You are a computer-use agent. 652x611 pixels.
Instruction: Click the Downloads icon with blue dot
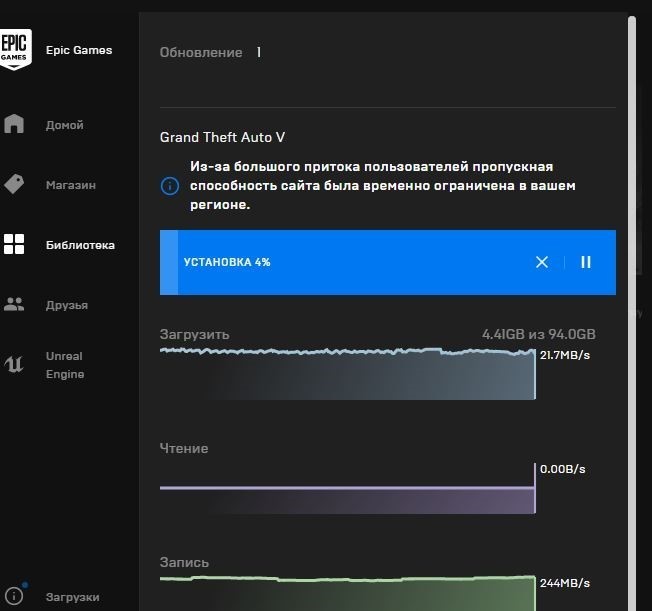[14, 596]
